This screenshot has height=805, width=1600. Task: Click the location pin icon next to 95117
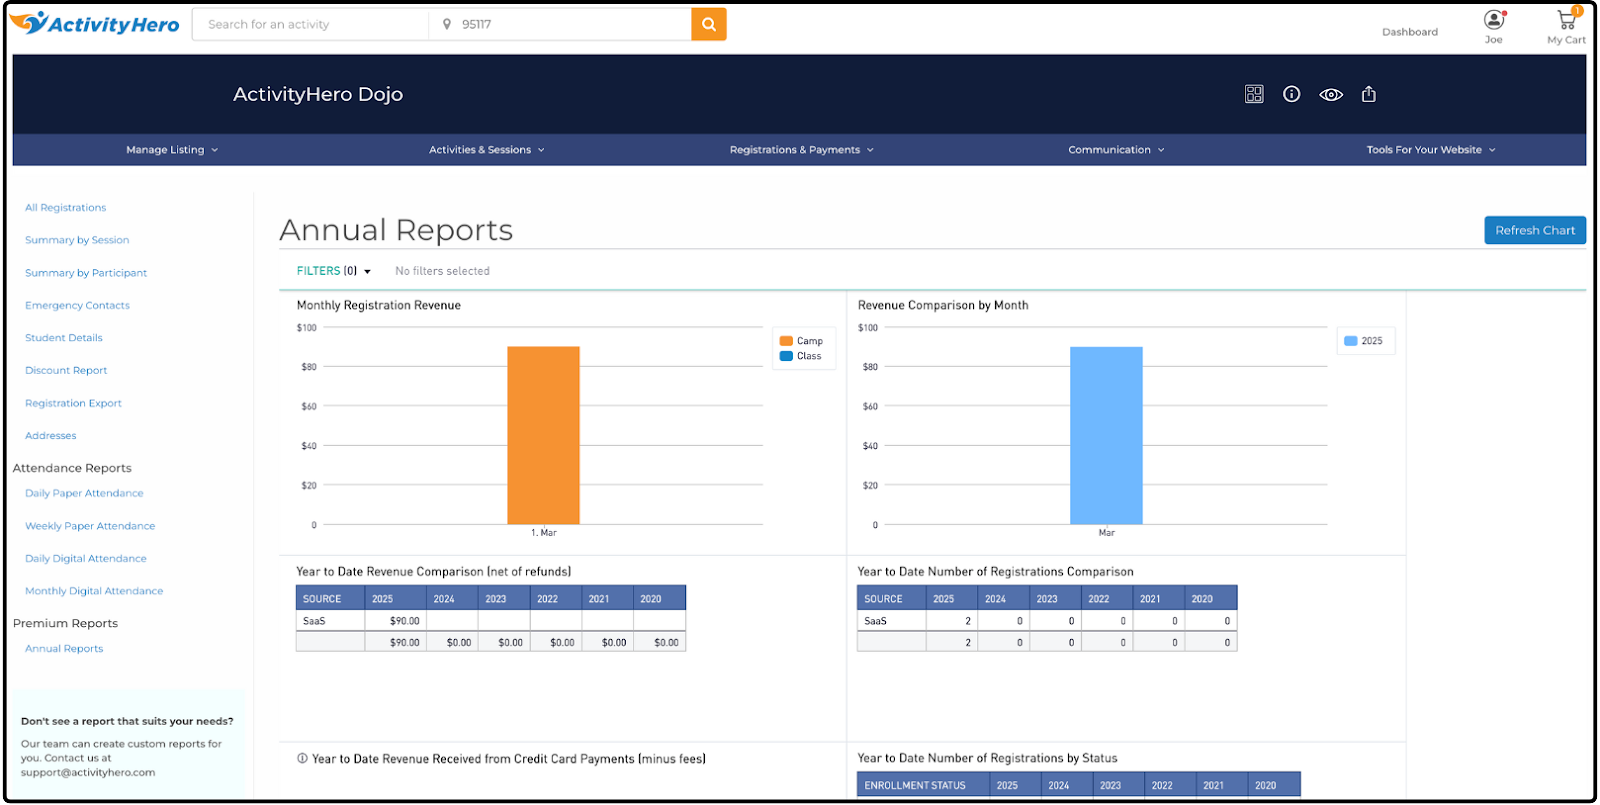tap(447, 24)
